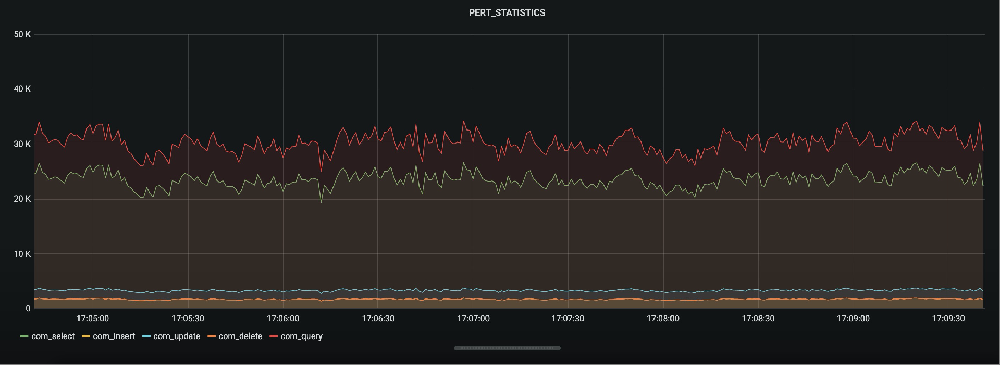Image resolution: width=1000 pixels, height=365 pixels.
Task: Click the 40 K y-axis label
Action: click(22, 89)
